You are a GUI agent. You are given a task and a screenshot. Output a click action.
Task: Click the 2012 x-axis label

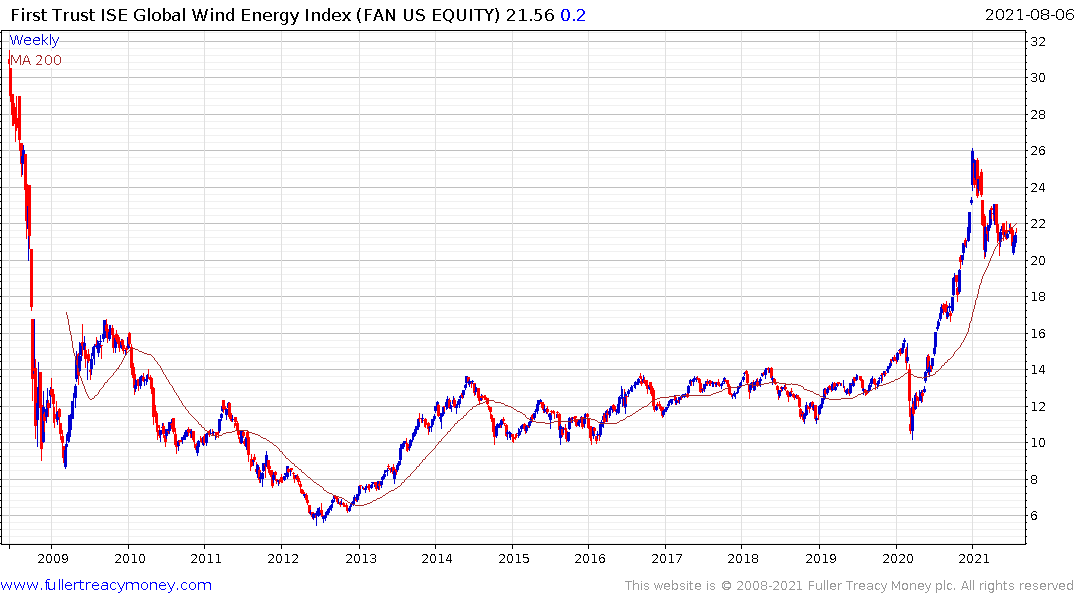point(283,558)
